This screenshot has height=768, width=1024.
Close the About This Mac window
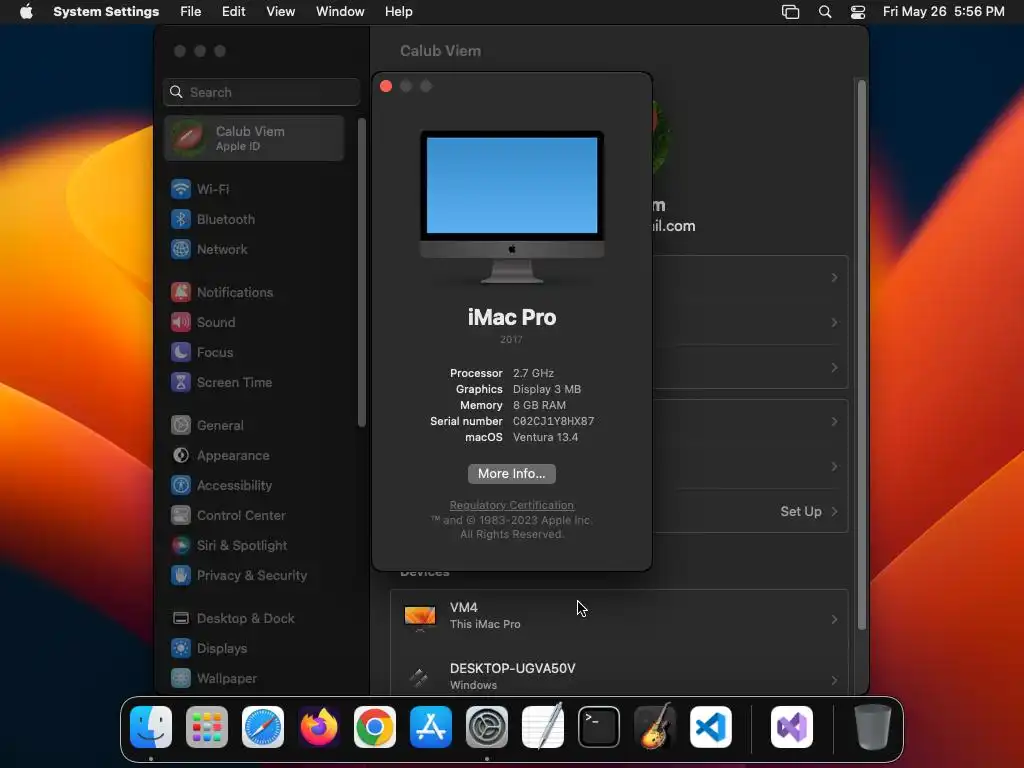[386, 86]
